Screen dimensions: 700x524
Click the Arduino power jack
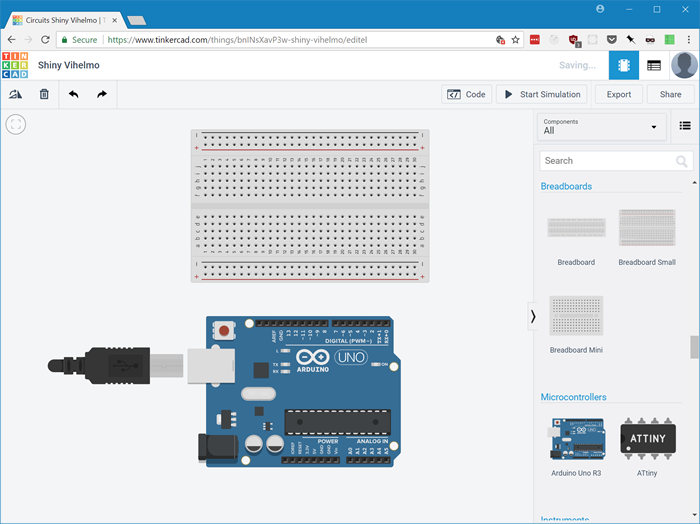click(x=218, y=447)
